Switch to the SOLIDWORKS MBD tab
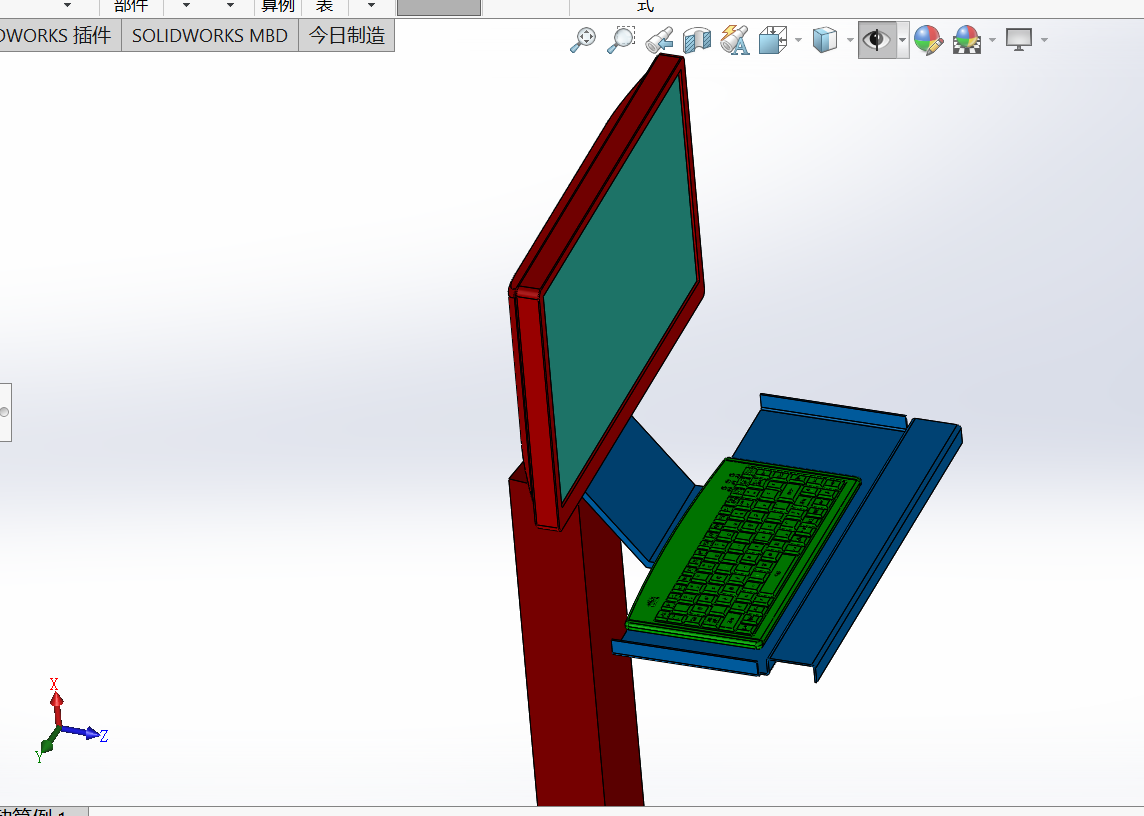Screen dimensions: 1144x816 (209, 36)
